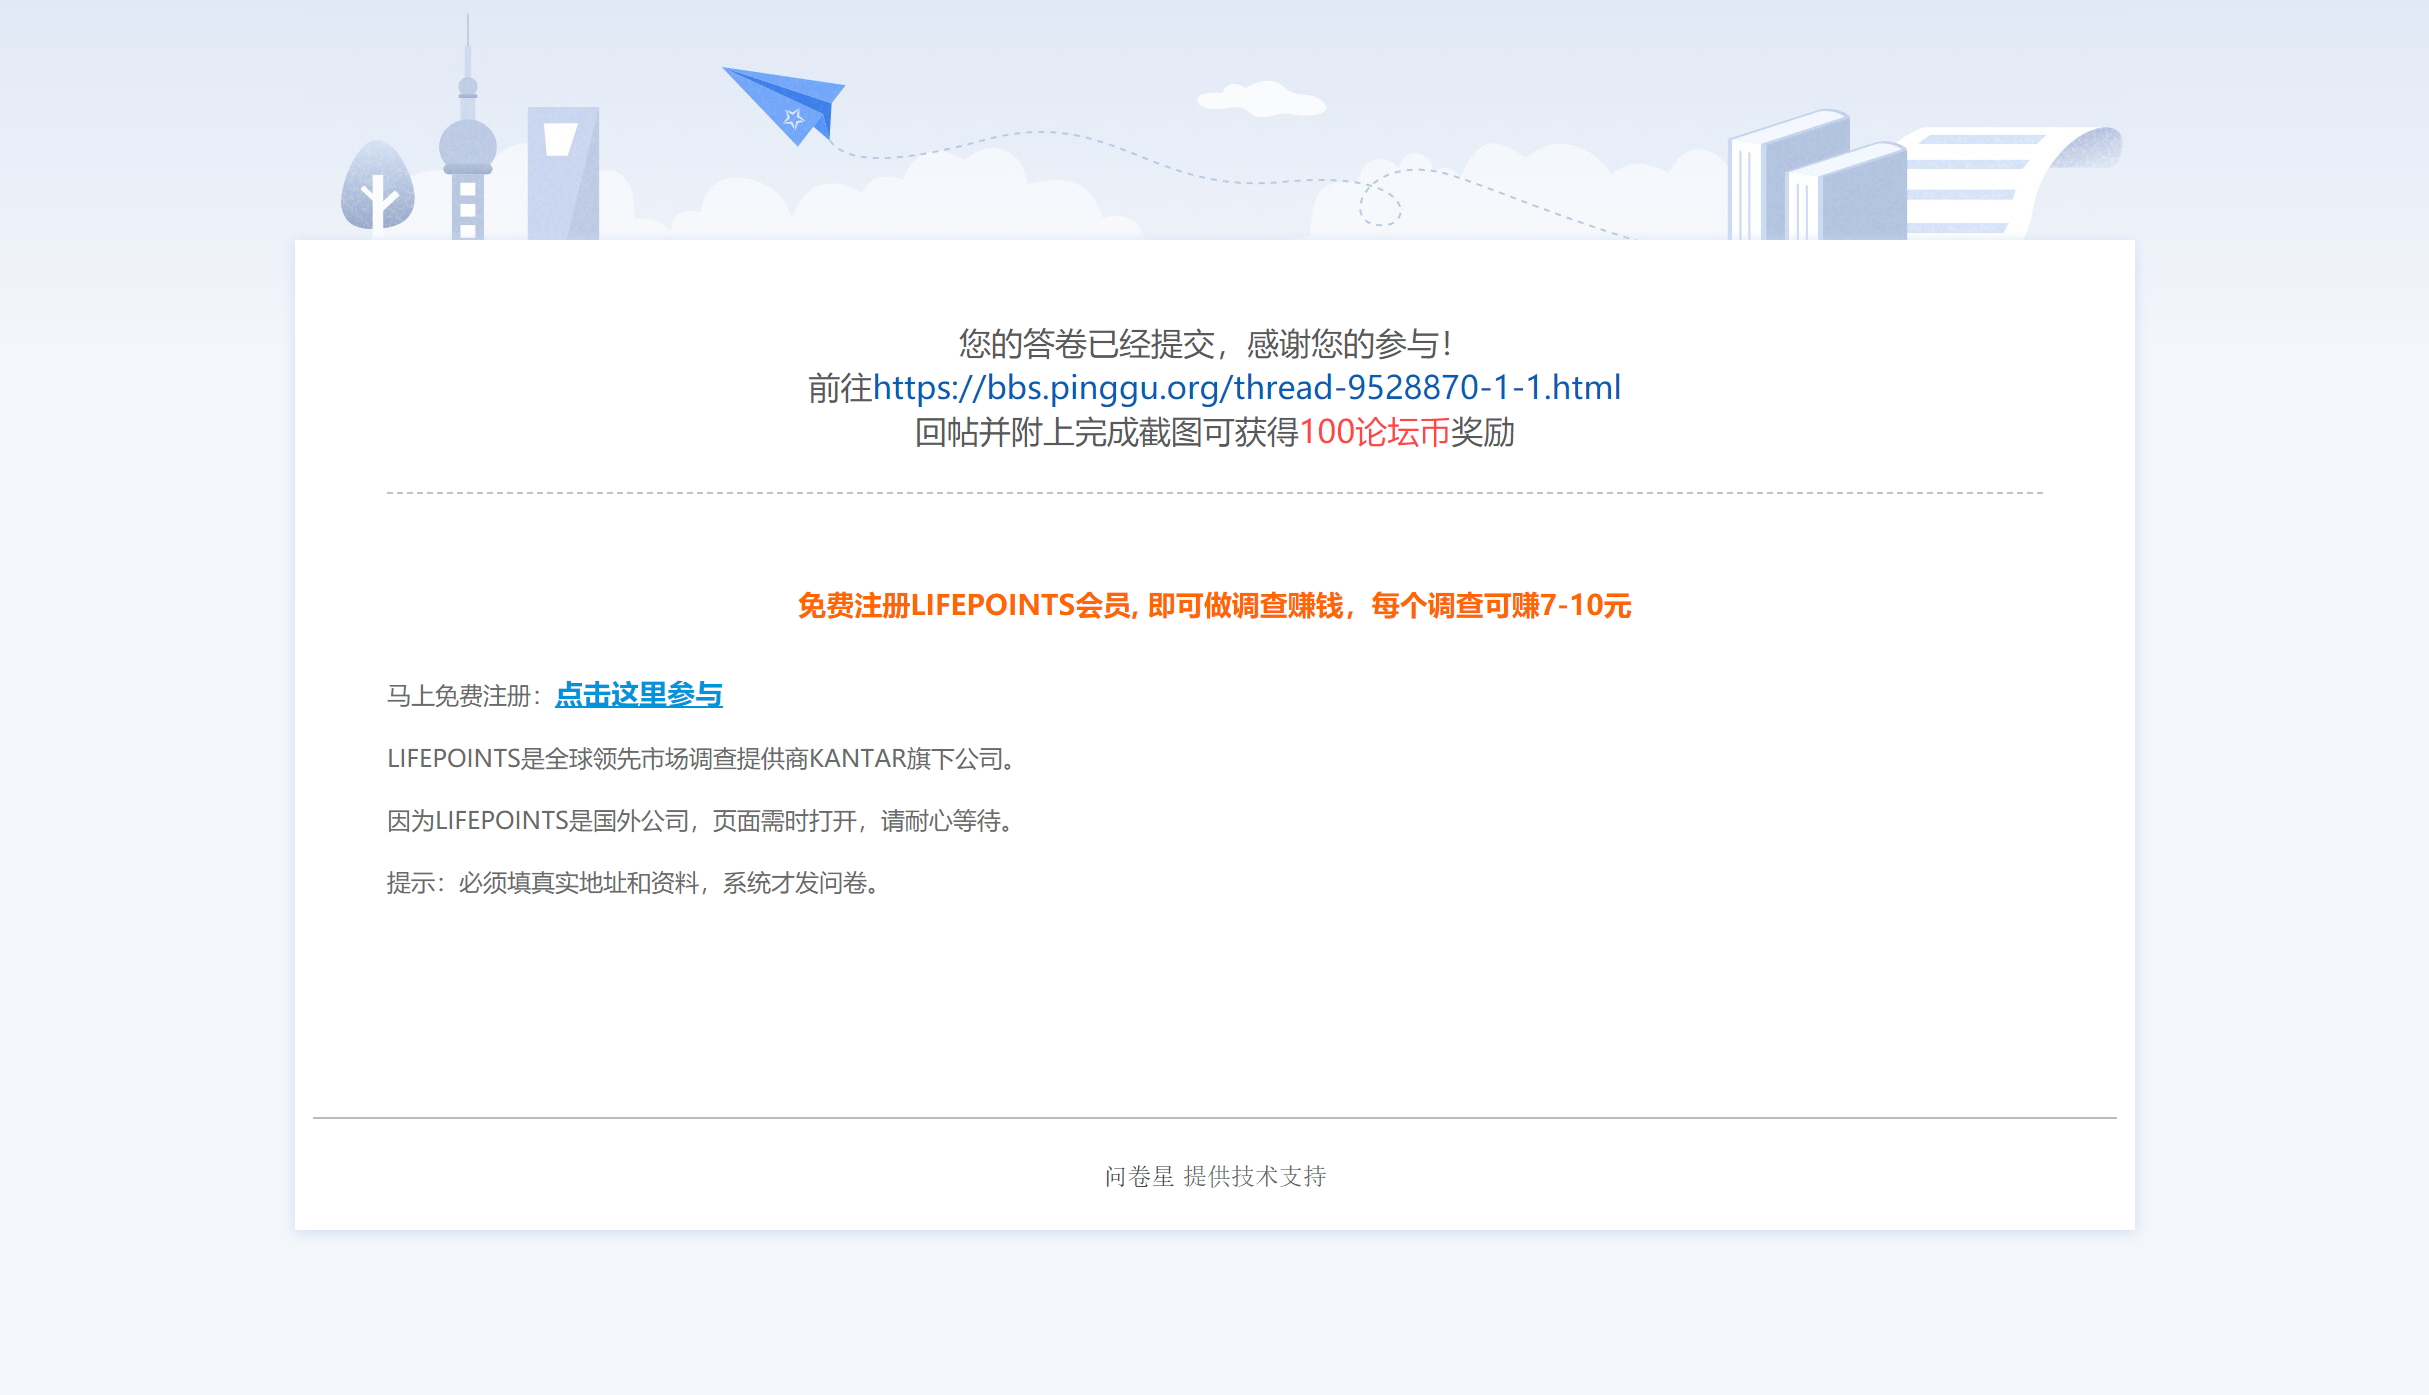Open the bbs.pinggu.org thread link
2429x1395 pixels.
(1246, 387)
